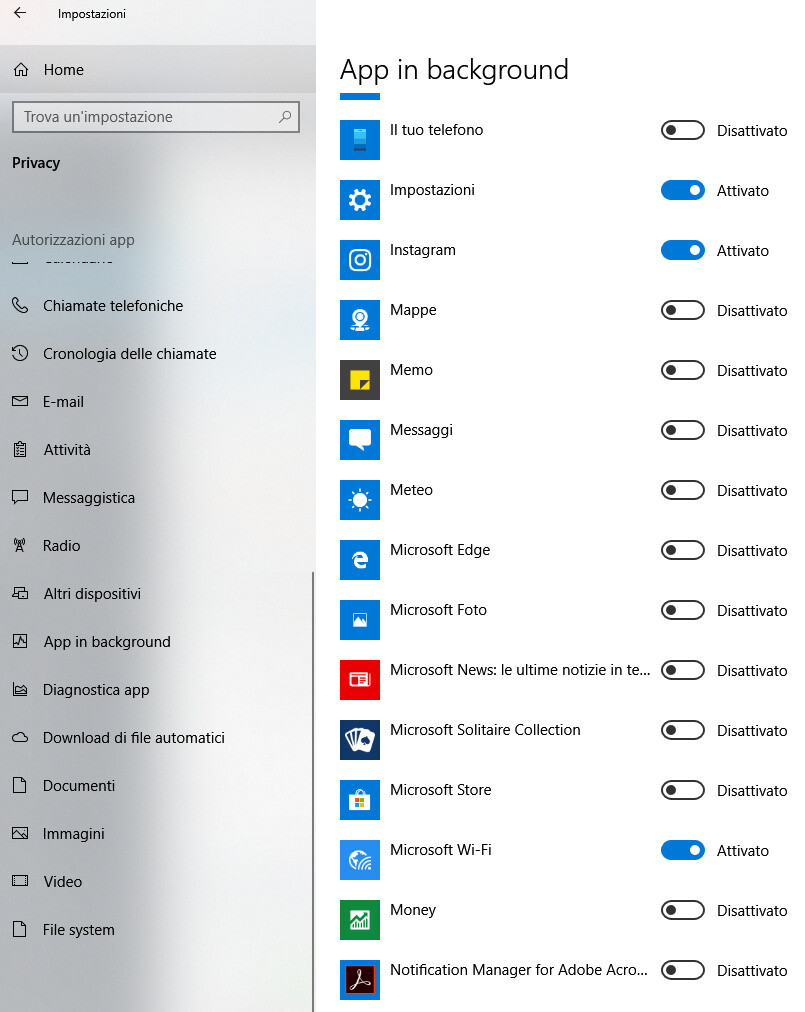Click the Solitaire Collection cards icon
Image resolution: width=805 pixels, height=1012 pixels.
[x=360, y=740]
